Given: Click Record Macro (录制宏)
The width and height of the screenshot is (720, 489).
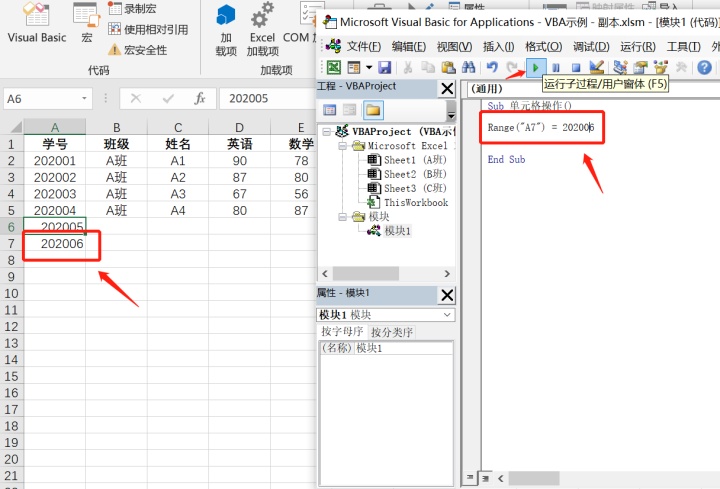Looking at the screenshot, I should tap(132, 8).
